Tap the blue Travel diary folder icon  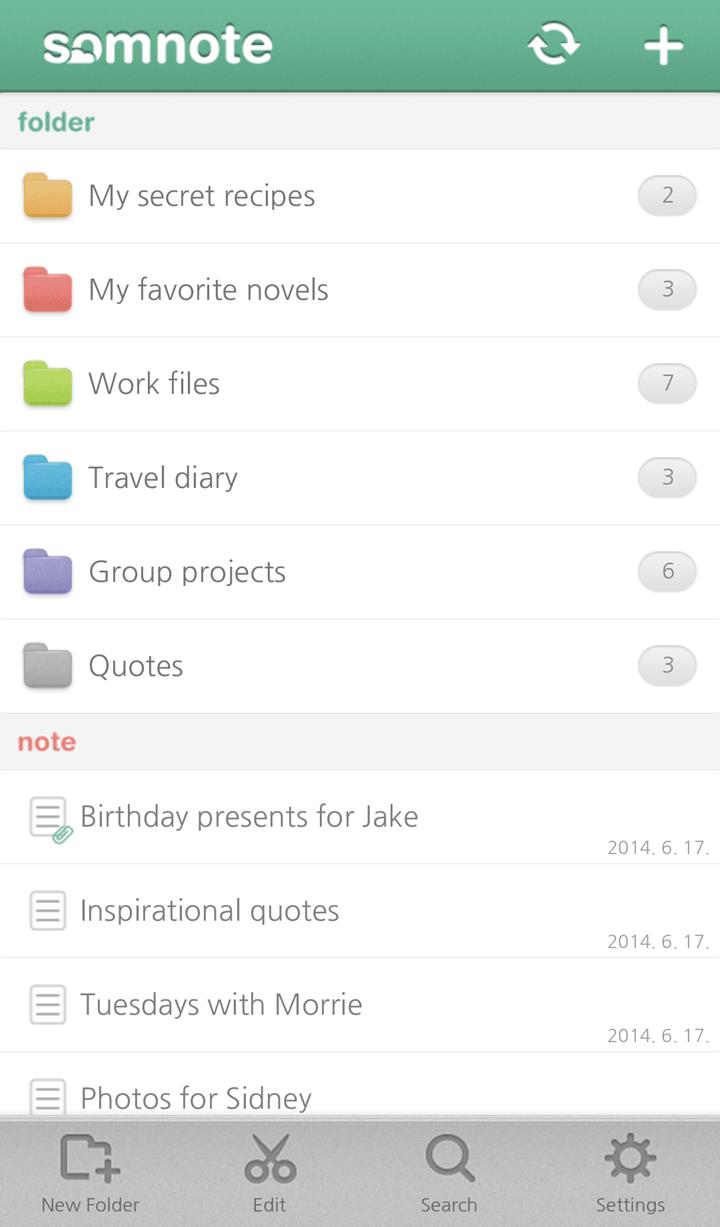[x=47, y=478]
